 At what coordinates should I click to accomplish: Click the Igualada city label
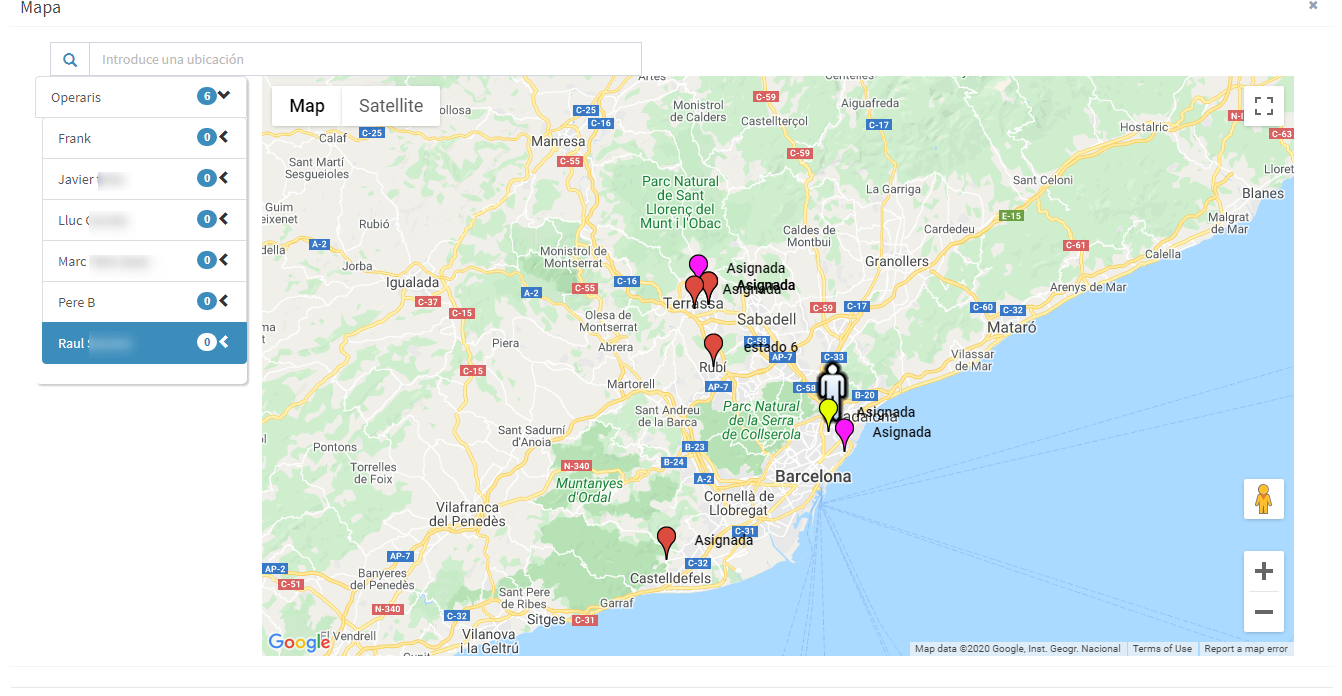pos(413,282)
